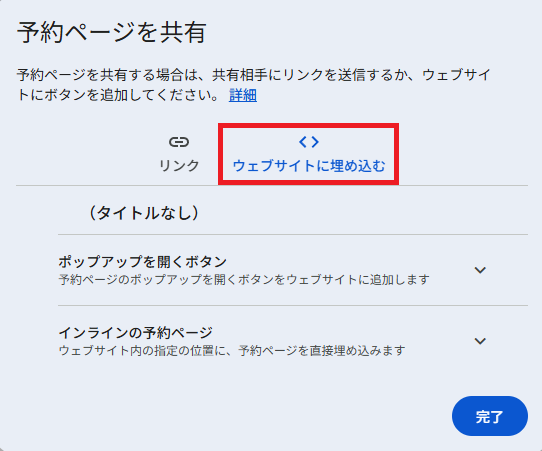Viewport: 542px width, 451px height.
Task: Click the chain link icon
Action: (x=179, y=142)
